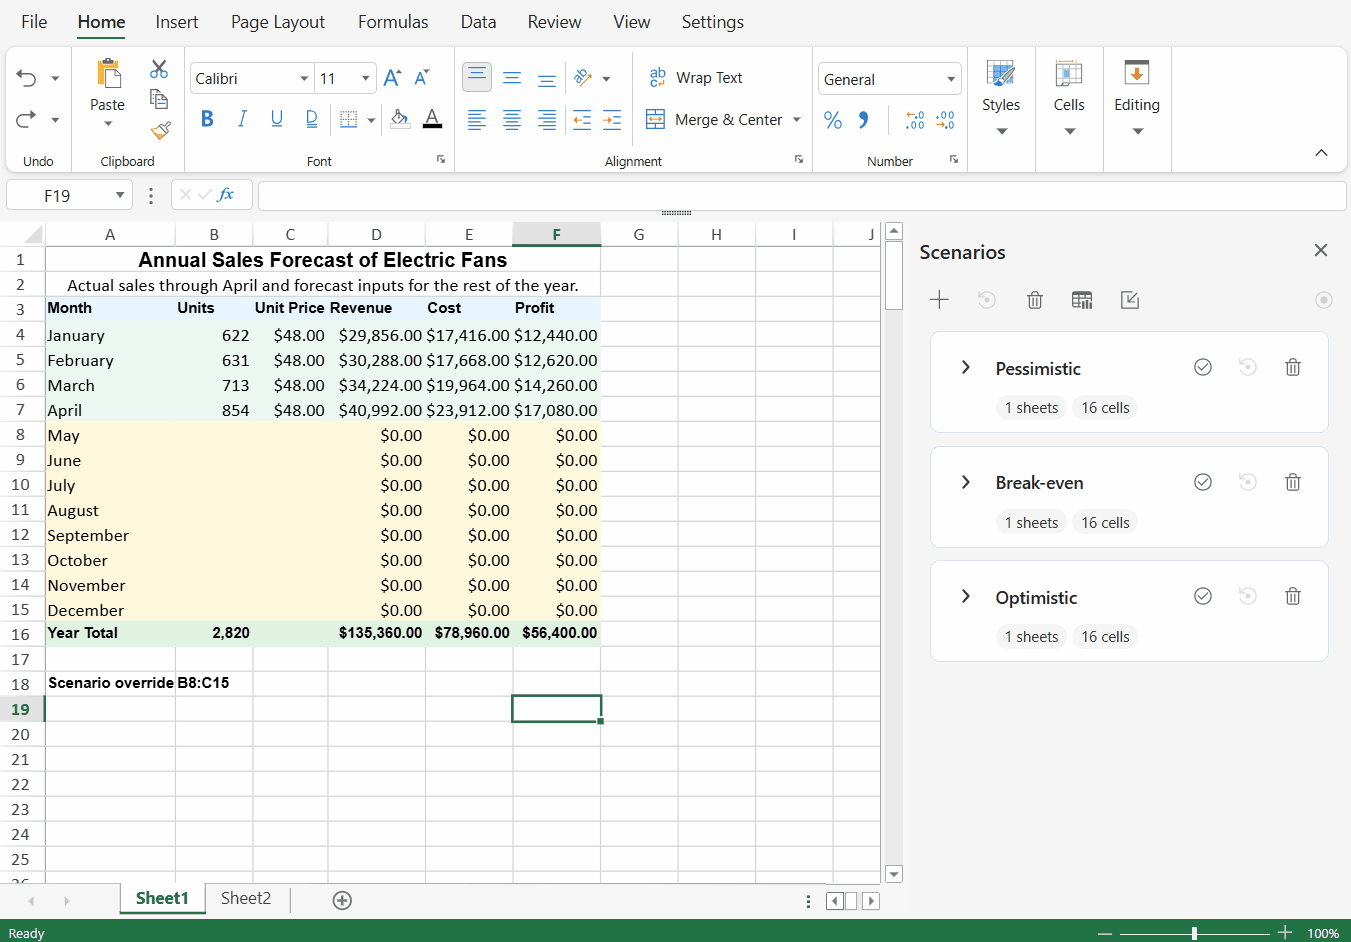Open the font color red A swatch
Screen dimensions: 1351x942
click(432, 119)
